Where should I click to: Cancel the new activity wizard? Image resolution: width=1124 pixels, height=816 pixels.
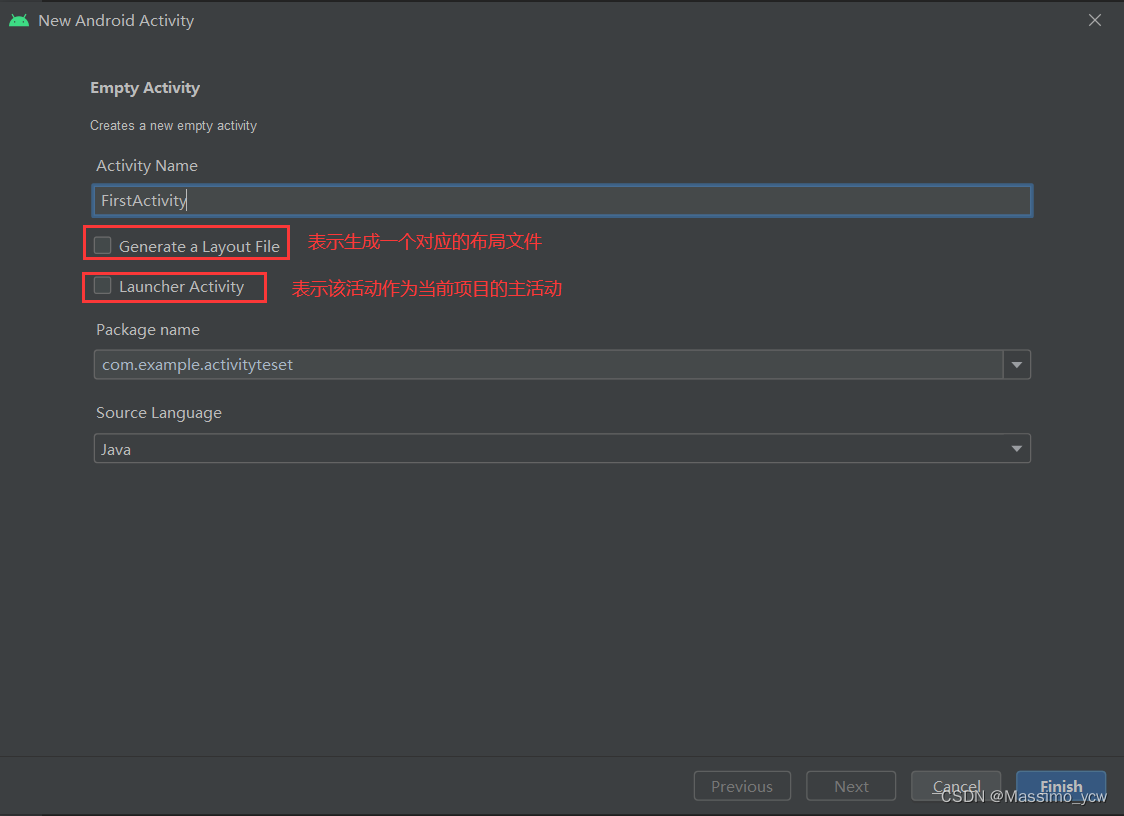click(x=956, y=786)
